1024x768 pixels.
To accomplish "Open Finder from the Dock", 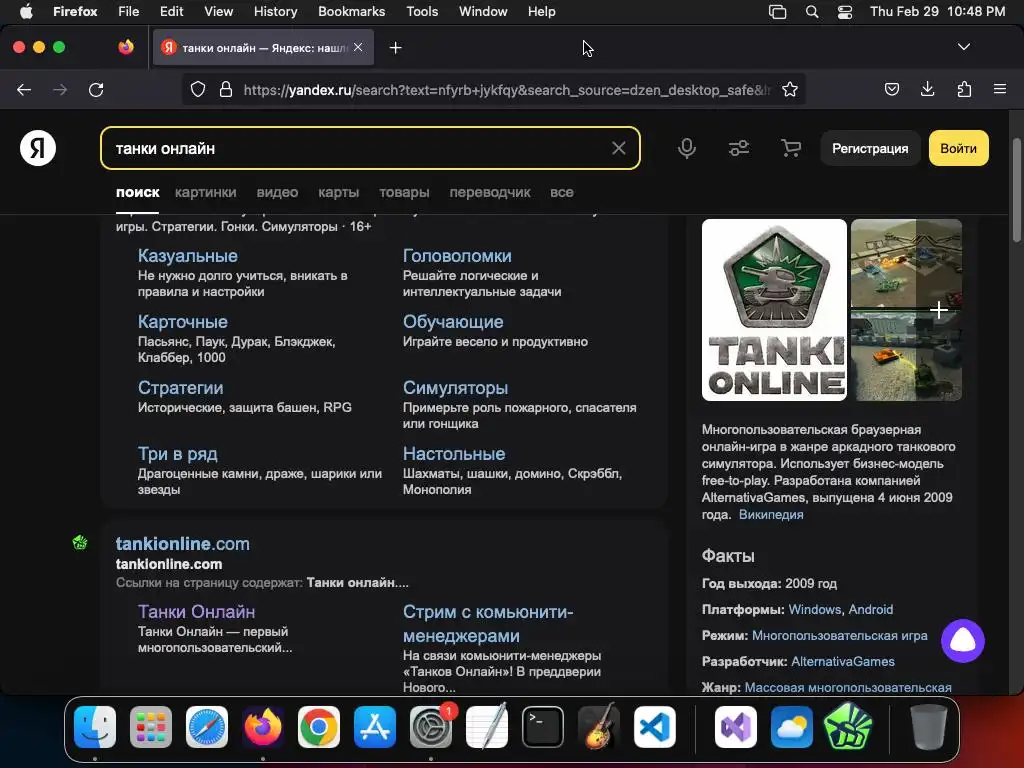I will (95, 726).
